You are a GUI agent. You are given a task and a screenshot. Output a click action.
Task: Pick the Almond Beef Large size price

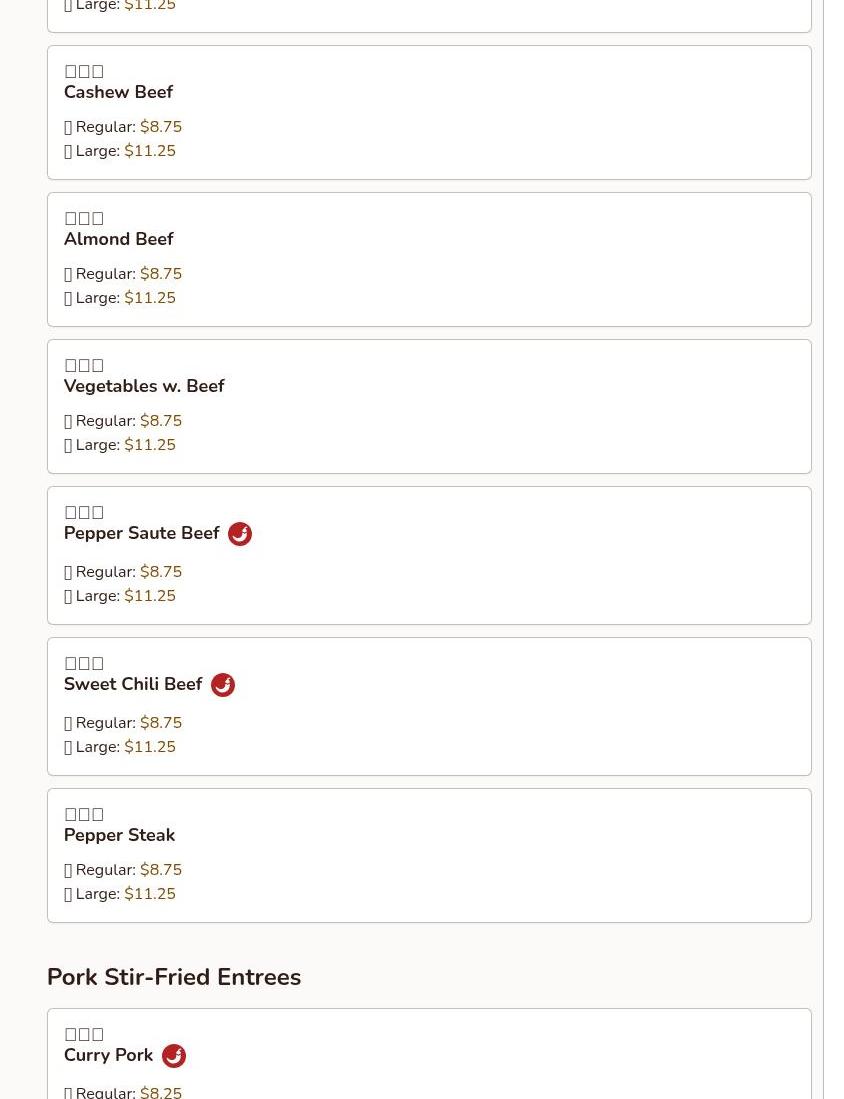(x=149, y=298)
